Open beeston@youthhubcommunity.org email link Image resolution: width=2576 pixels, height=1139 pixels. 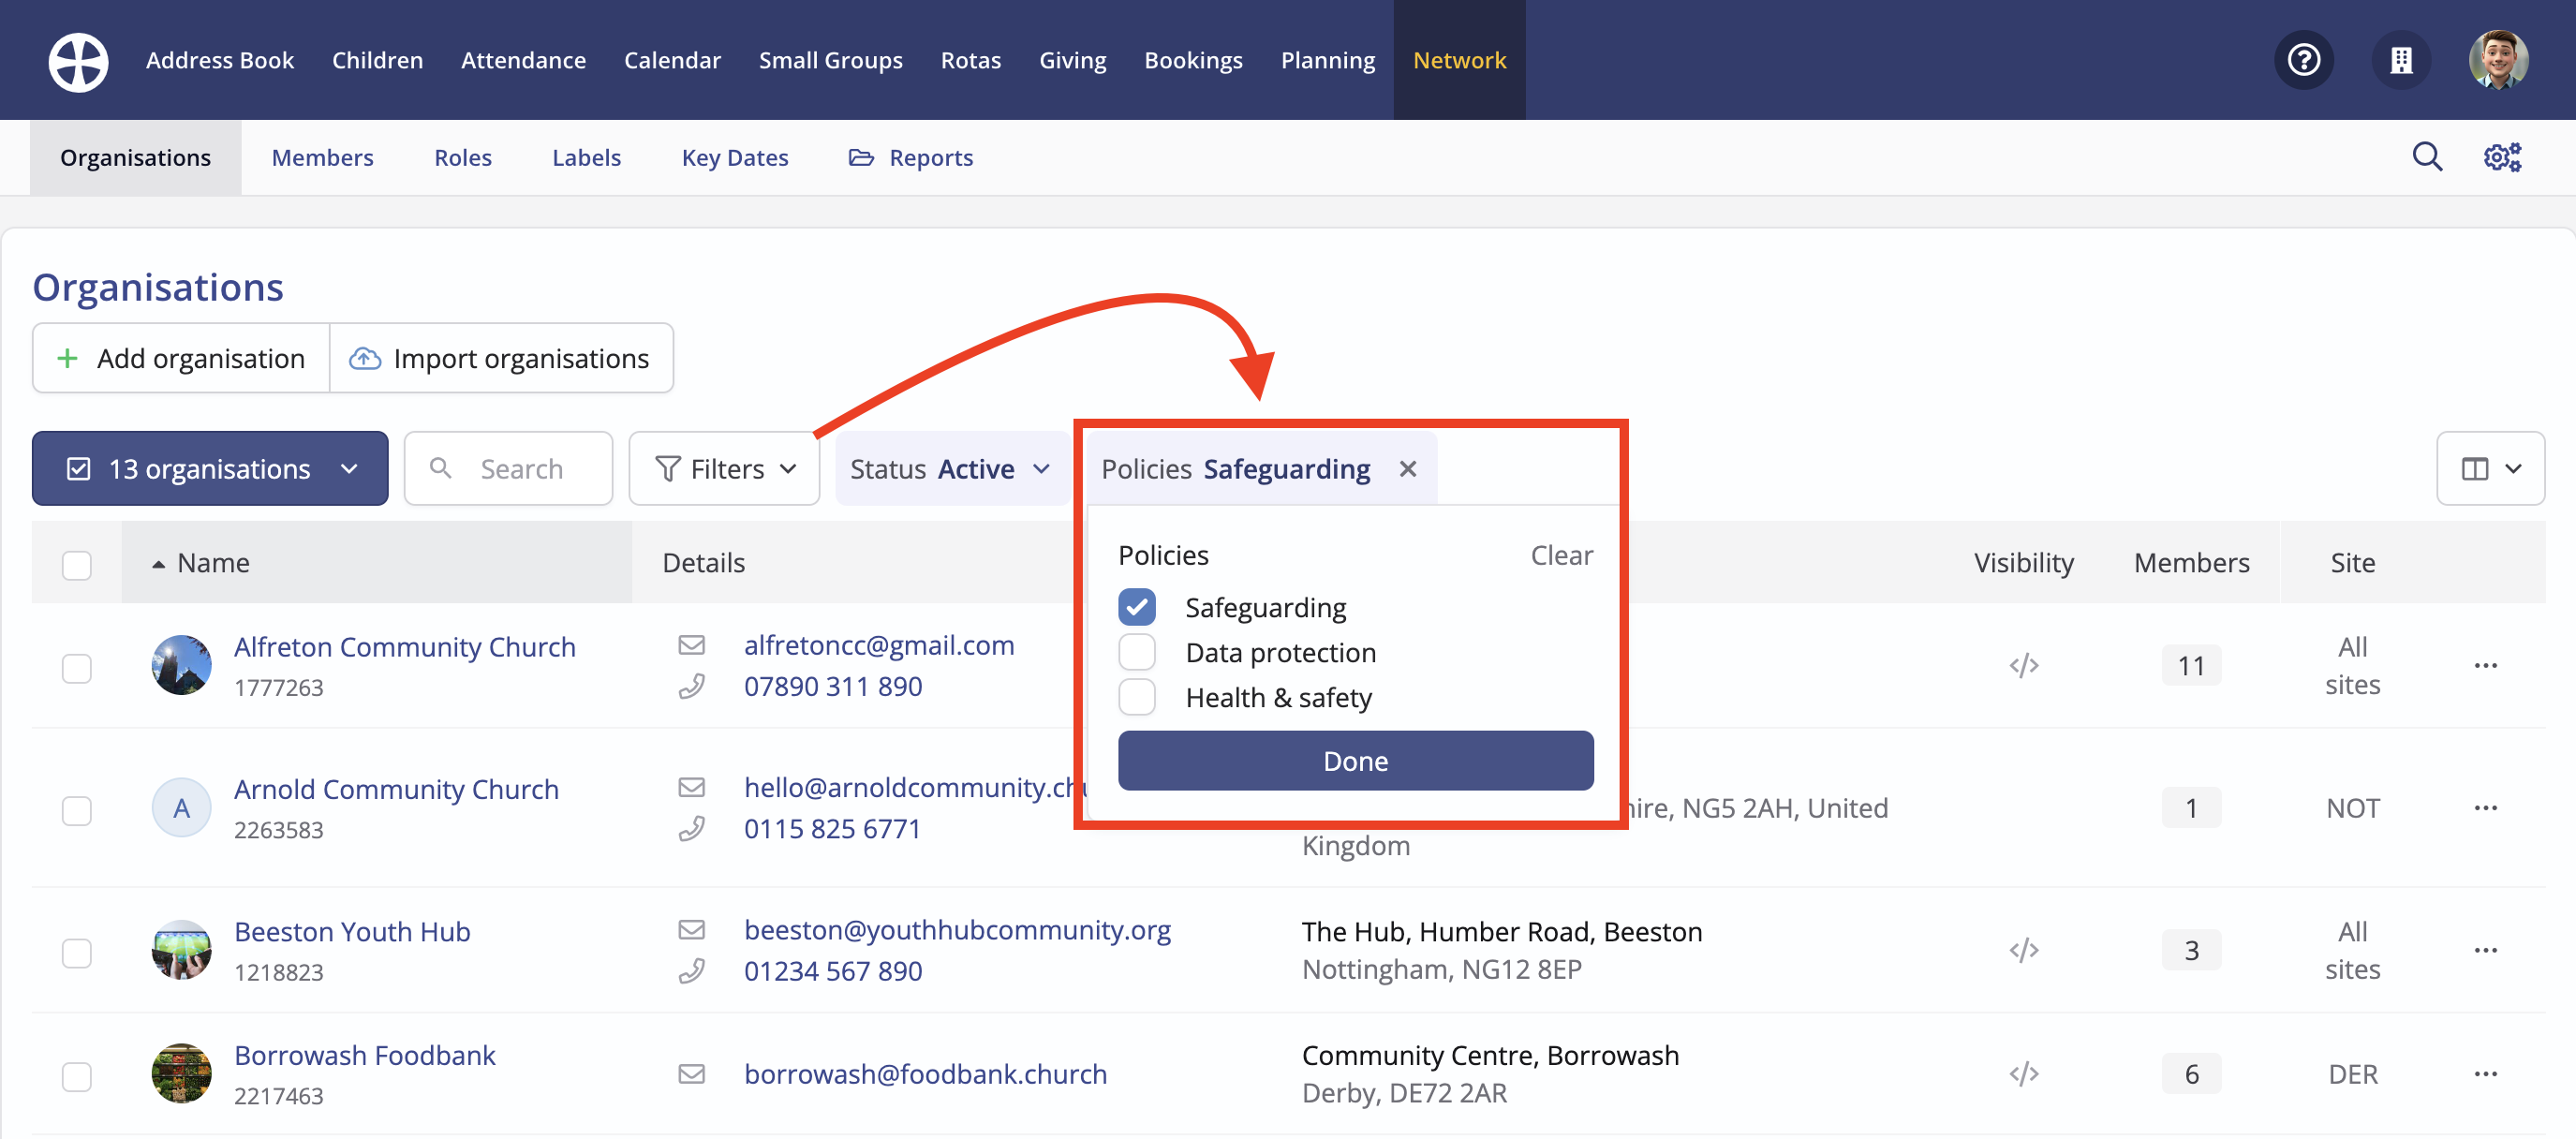957,930
